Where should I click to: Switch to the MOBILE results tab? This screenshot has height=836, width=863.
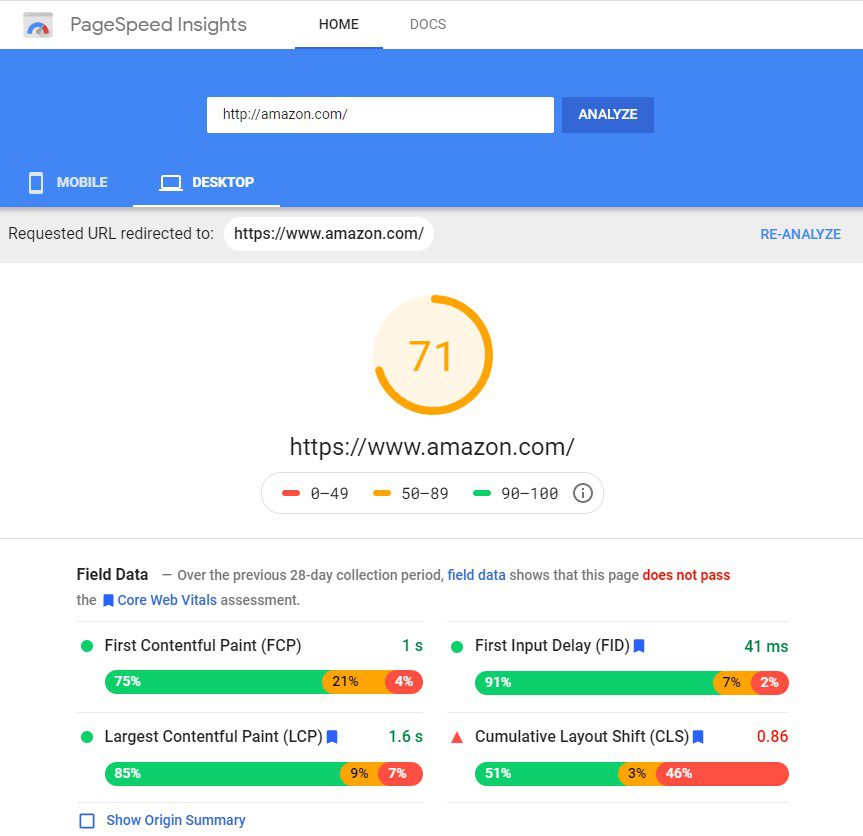click(x=67, y=183)
